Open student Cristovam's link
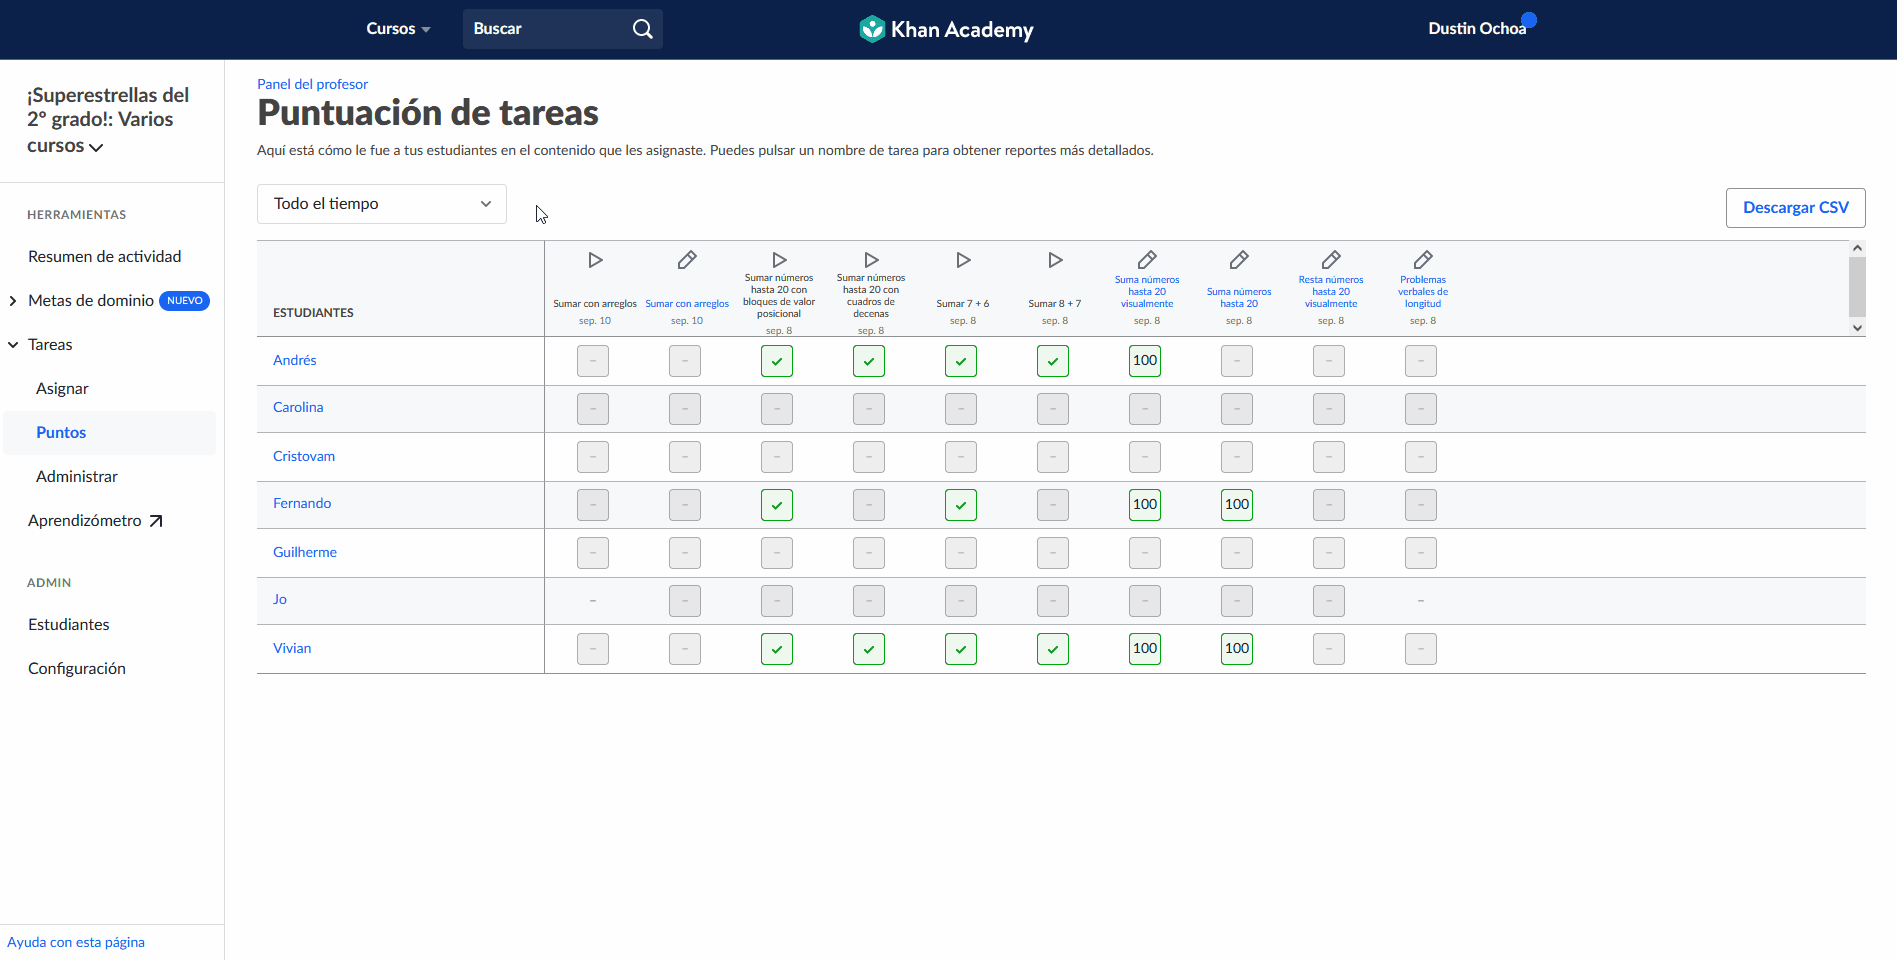 (x=304, y=456)
